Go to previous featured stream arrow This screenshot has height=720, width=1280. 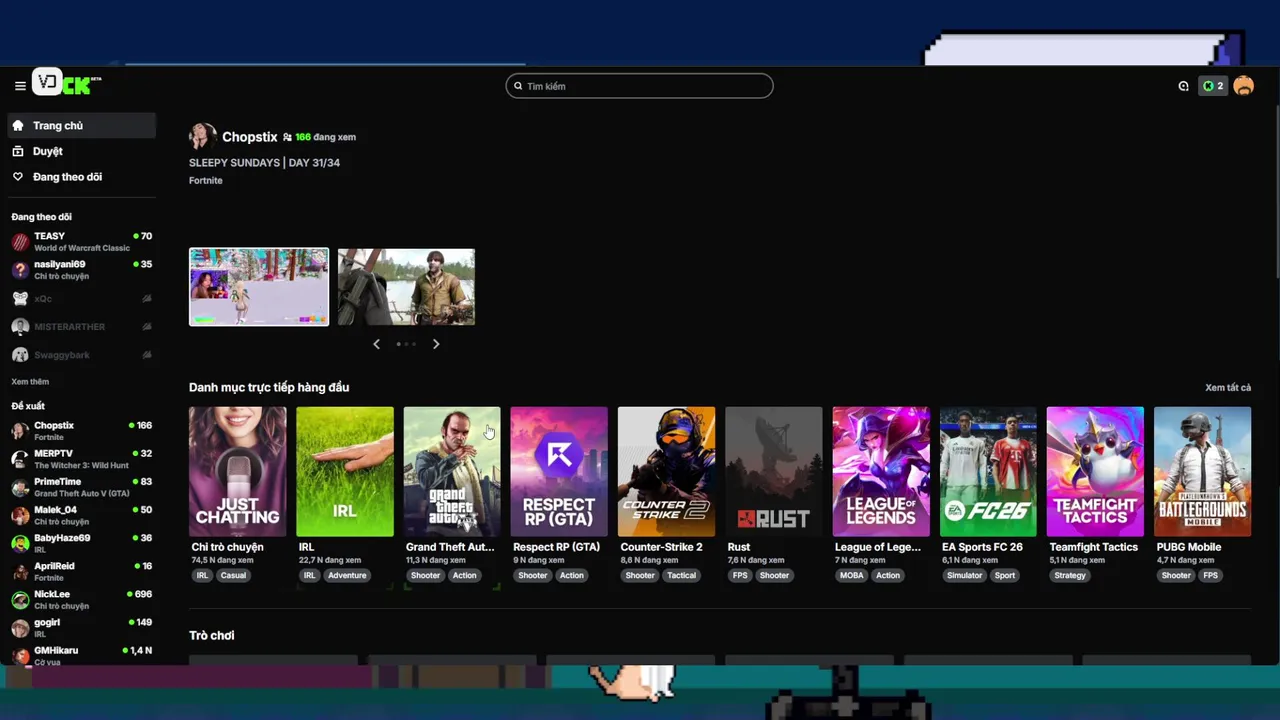pyautogui.click(x=376, y=344)
